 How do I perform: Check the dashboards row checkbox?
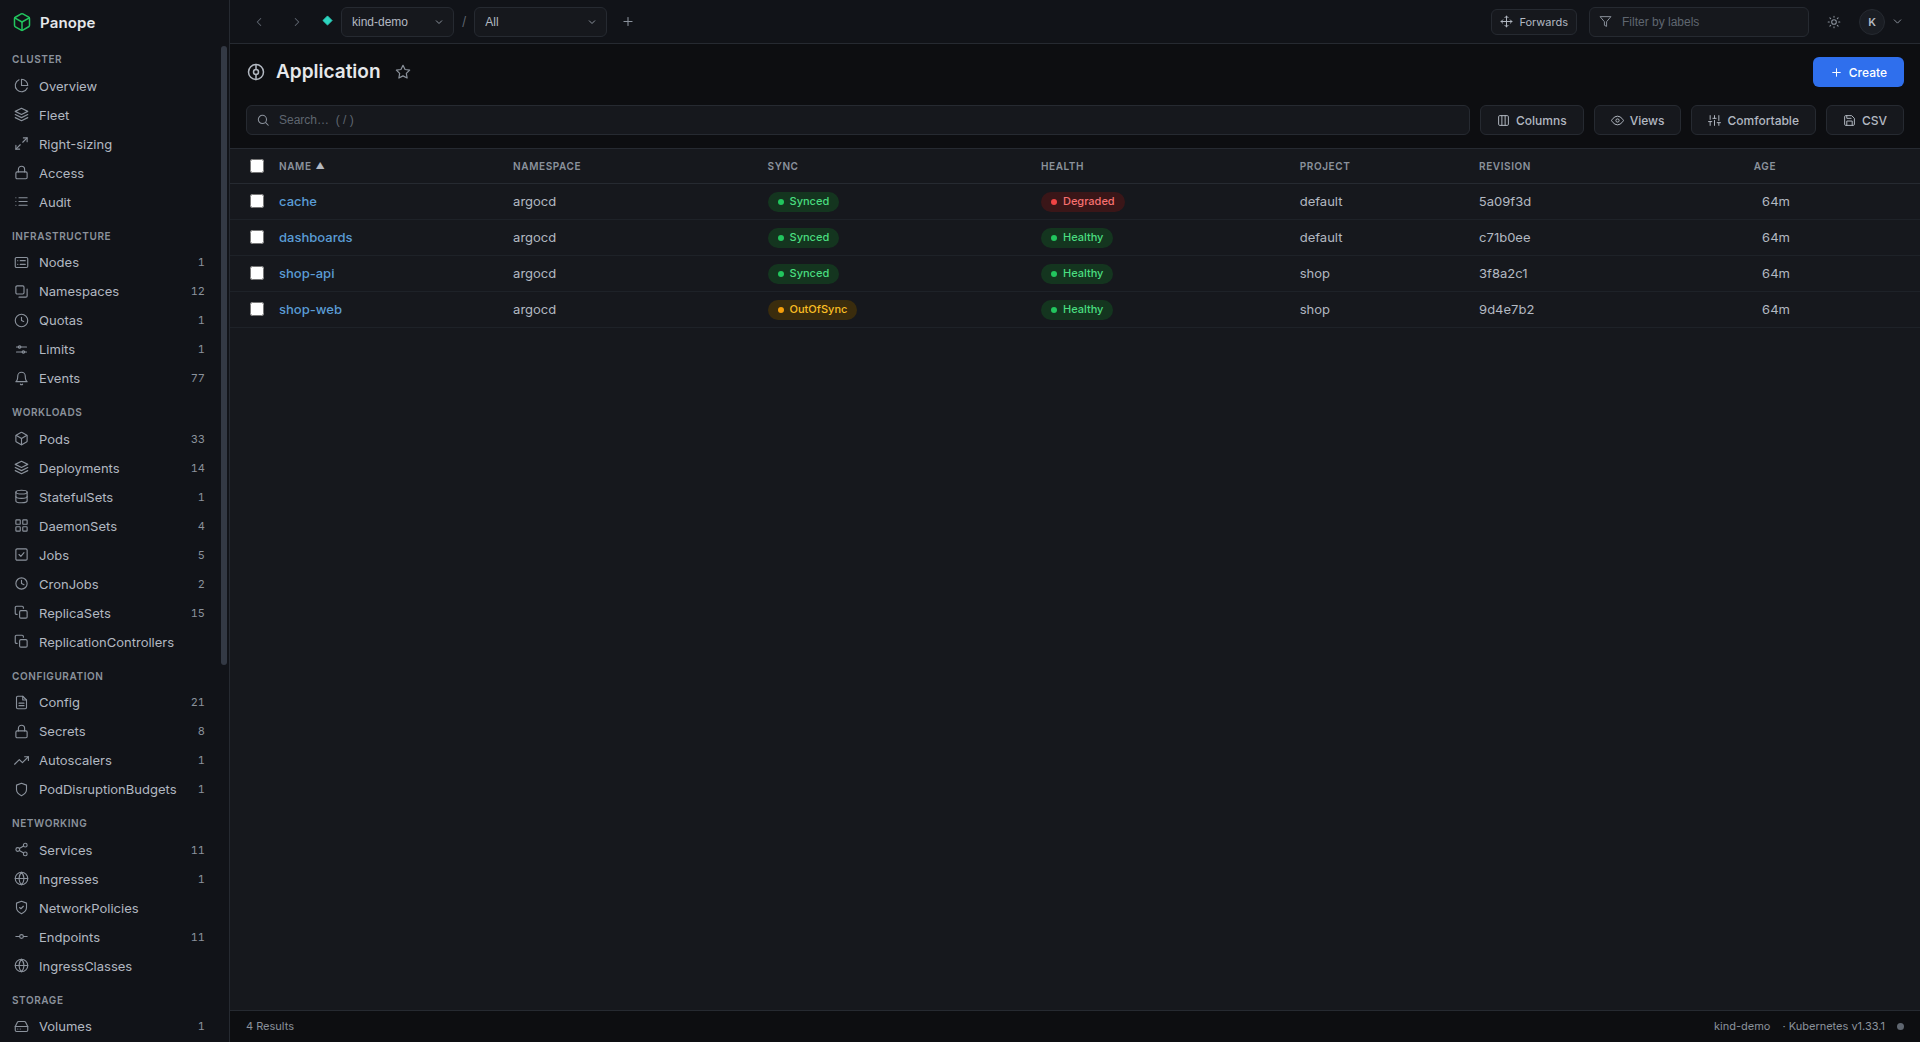(x=257, y=237)
